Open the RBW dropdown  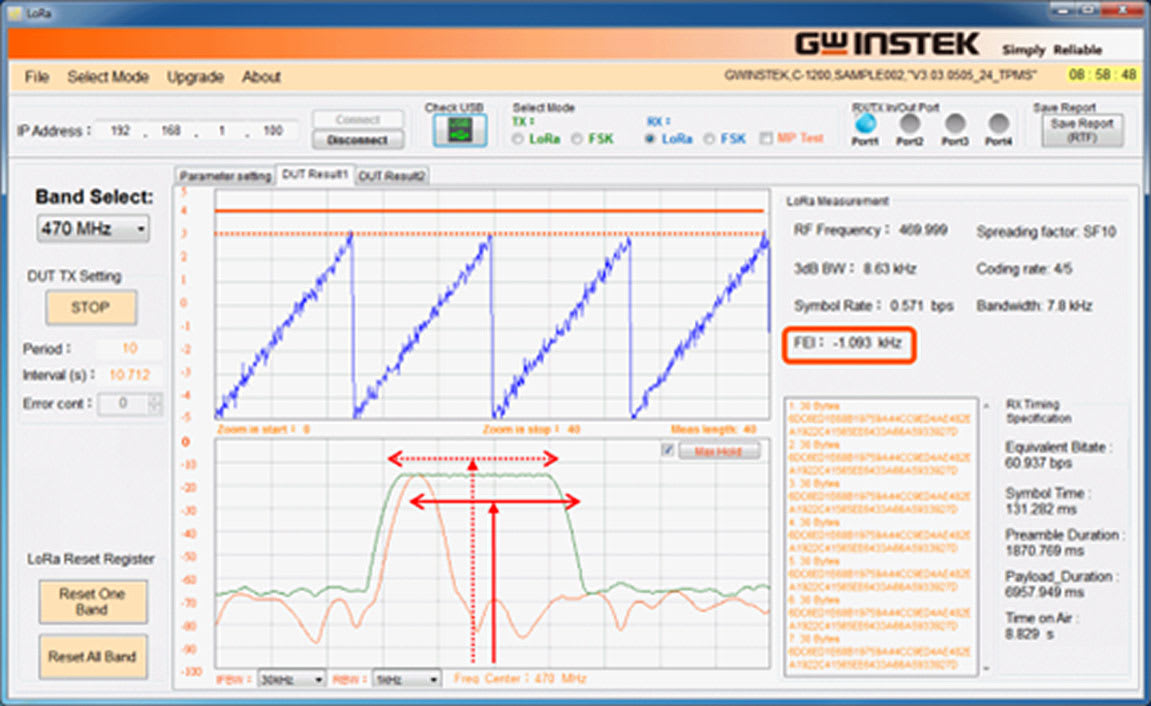click(x=407, y=680)
